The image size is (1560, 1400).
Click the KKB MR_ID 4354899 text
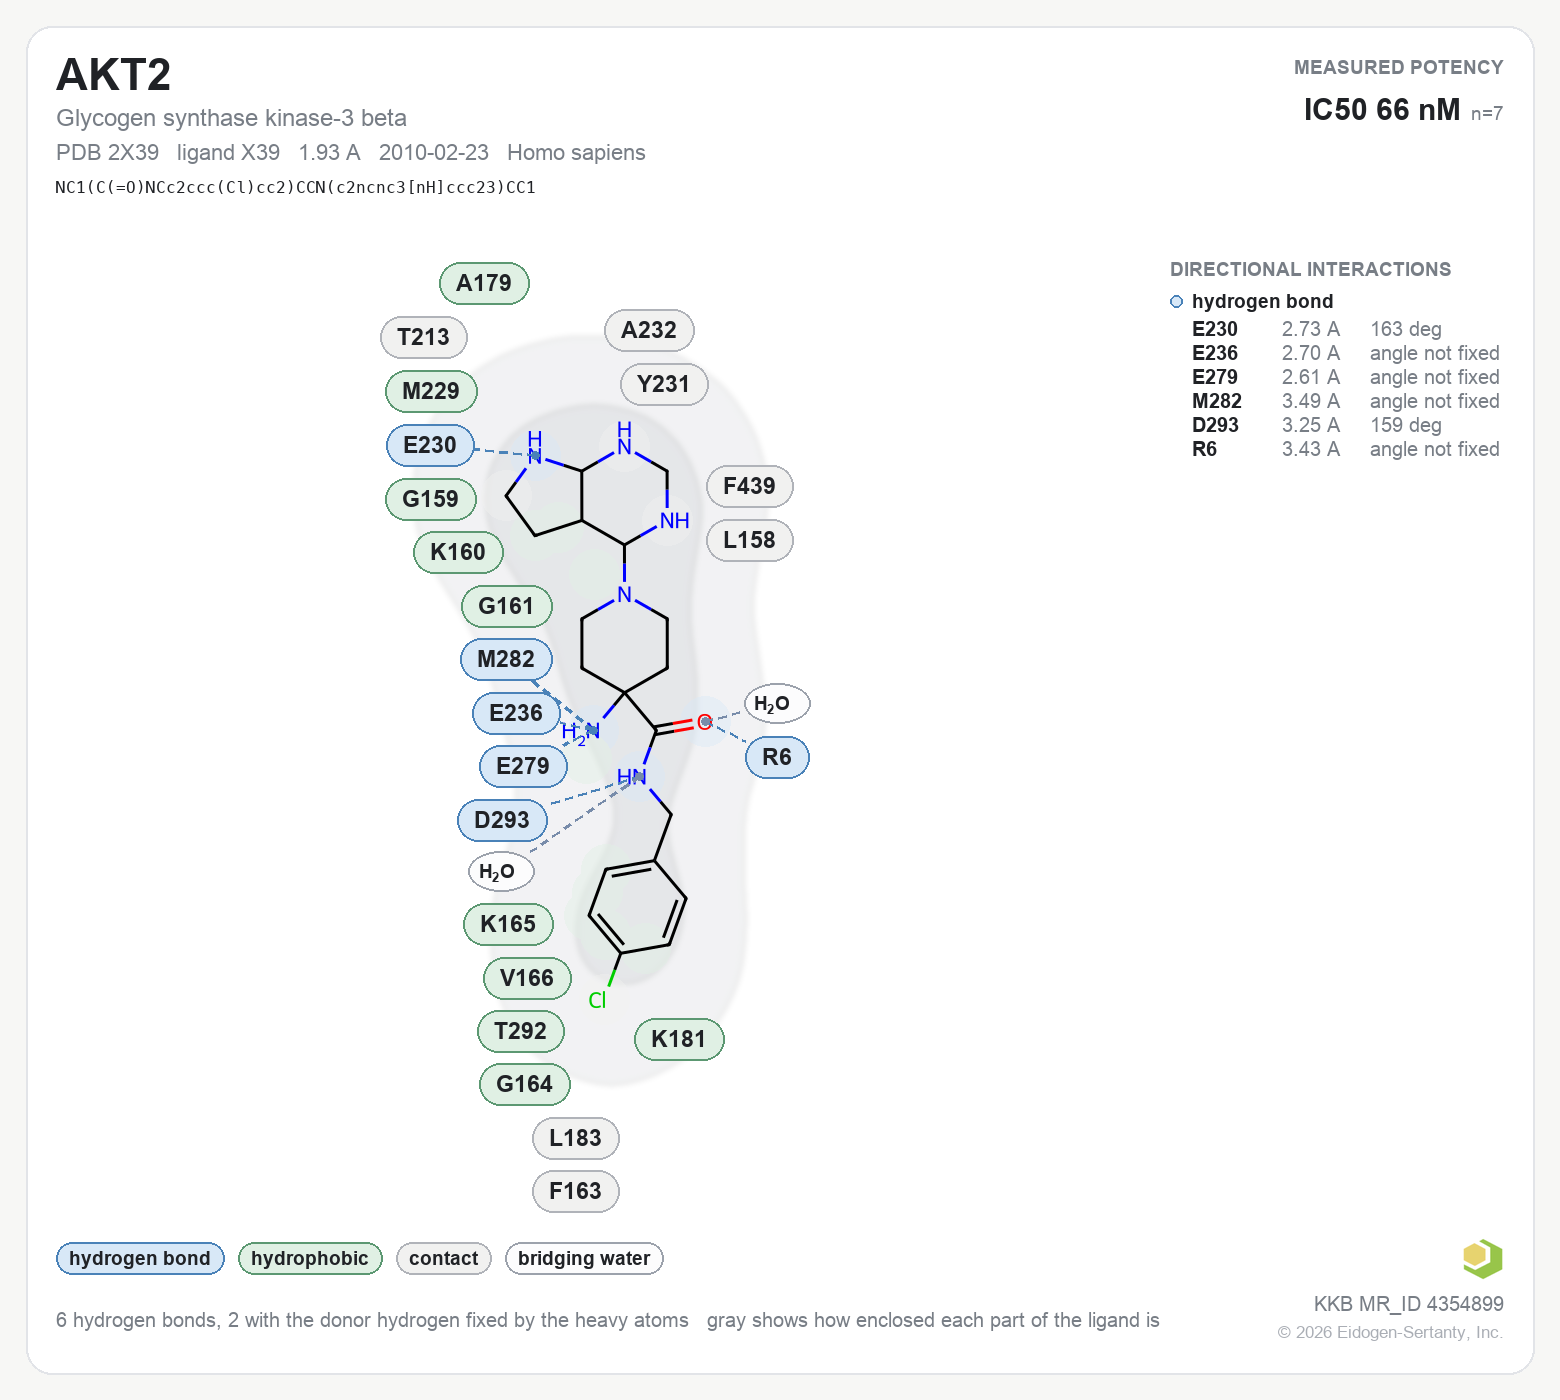tap(1409, 1304)
